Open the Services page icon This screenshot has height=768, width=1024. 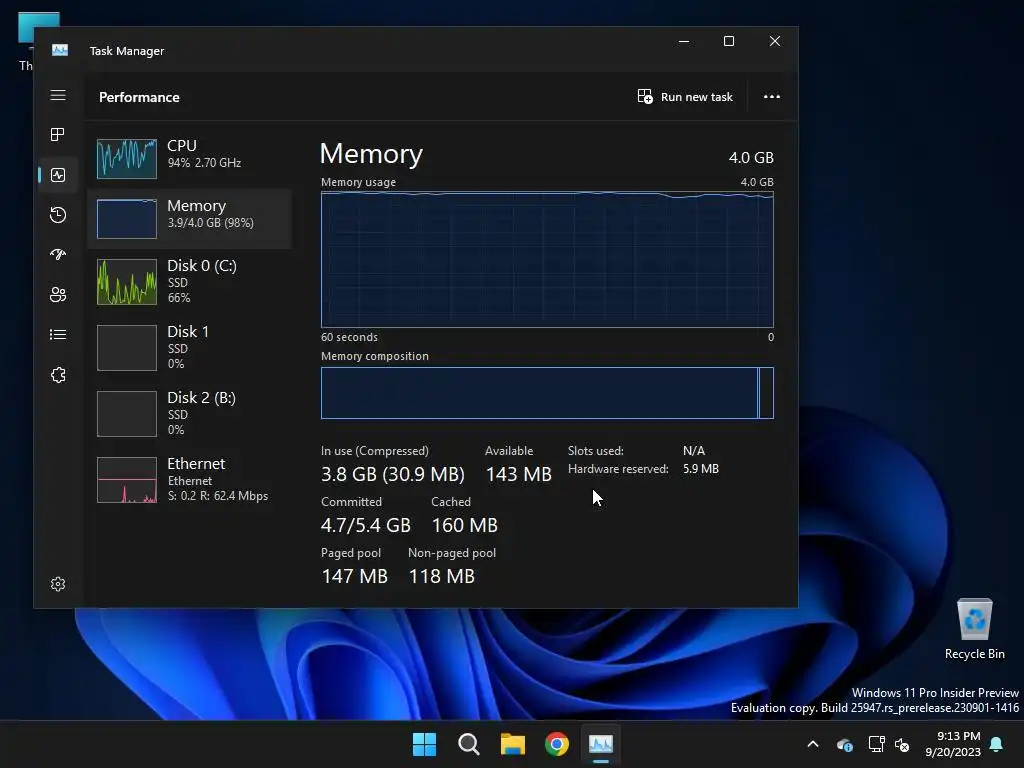[x=58, y=375]
